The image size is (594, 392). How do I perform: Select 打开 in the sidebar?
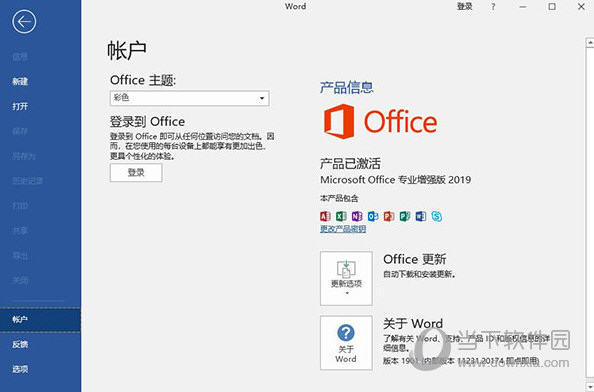tap(20, 106)
